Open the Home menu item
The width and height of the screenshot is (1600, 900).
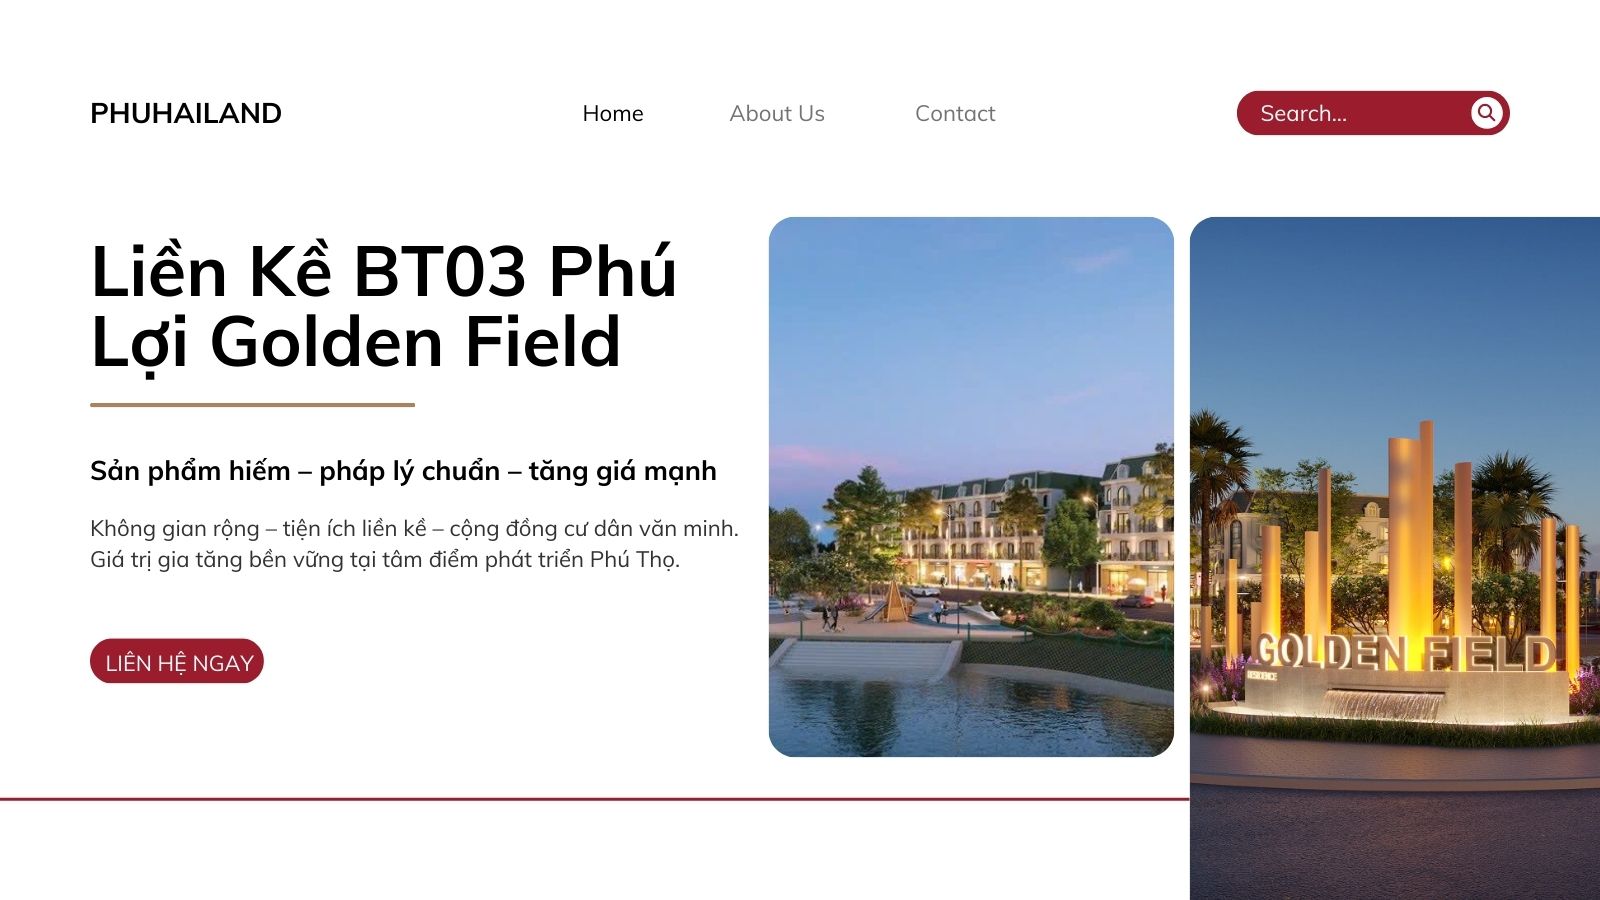613,113
